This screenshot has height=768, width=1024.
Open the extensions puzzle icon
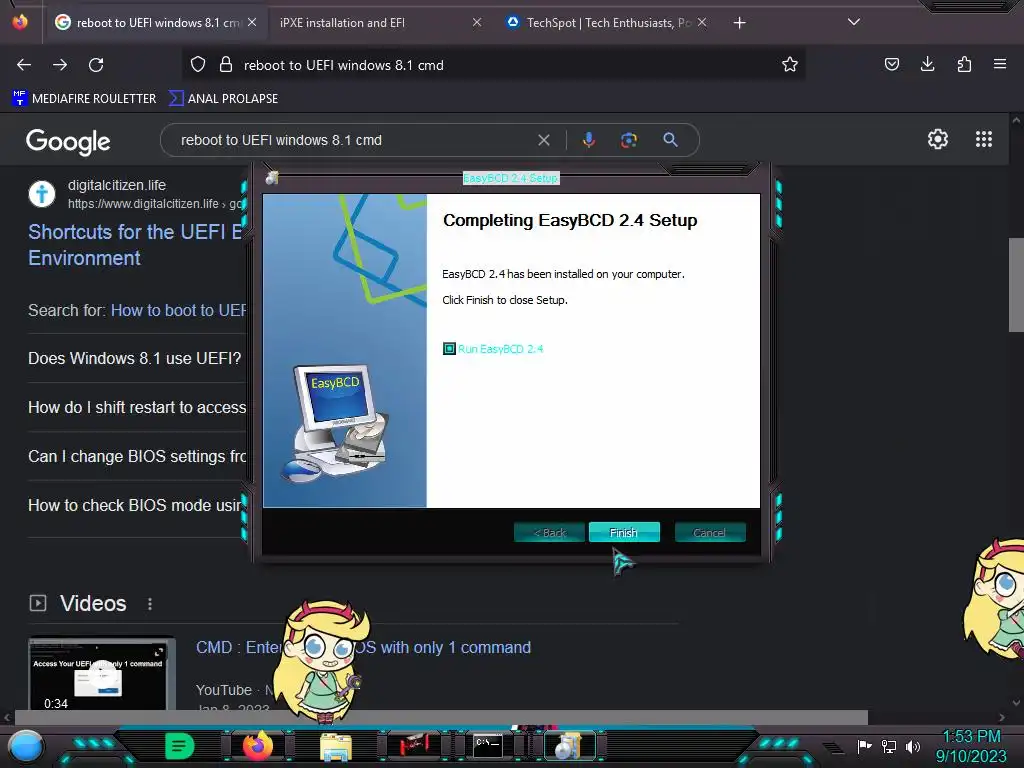tap(964, 64)
